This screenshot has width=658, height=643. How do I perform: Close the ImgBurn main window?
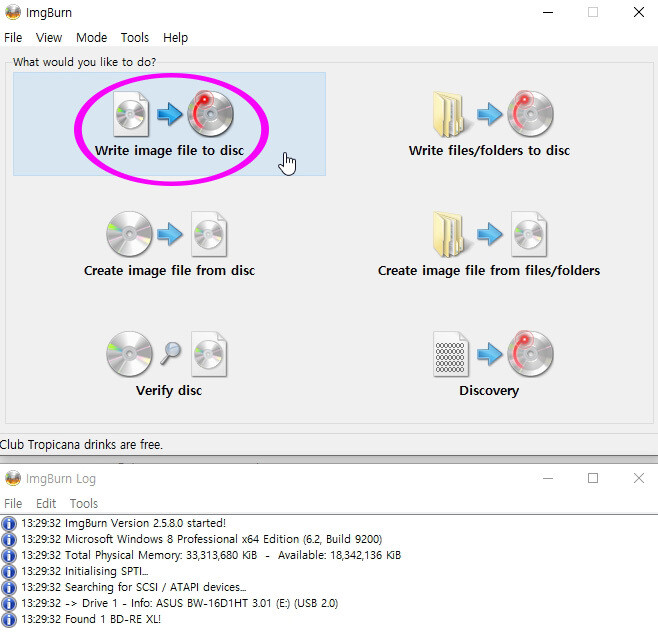coord(639,12)
